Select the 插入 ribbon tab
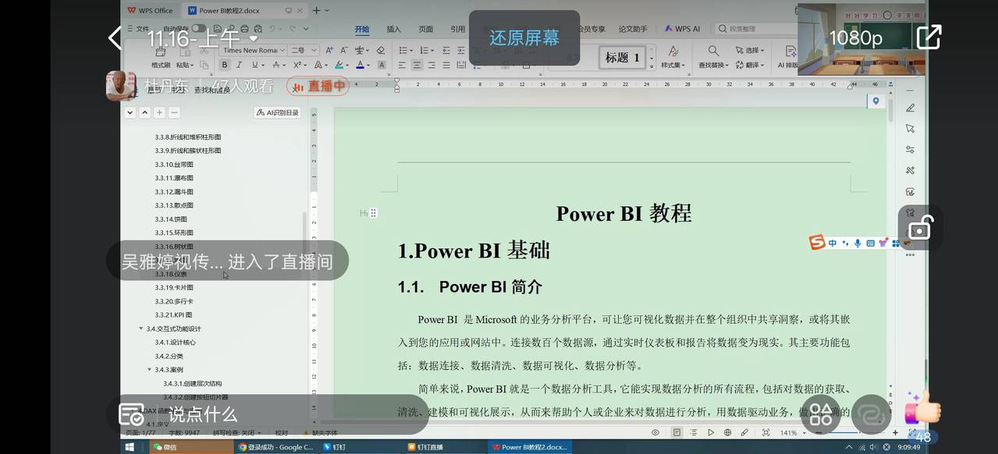Screen dimensions: 998x454 point(394,29)
